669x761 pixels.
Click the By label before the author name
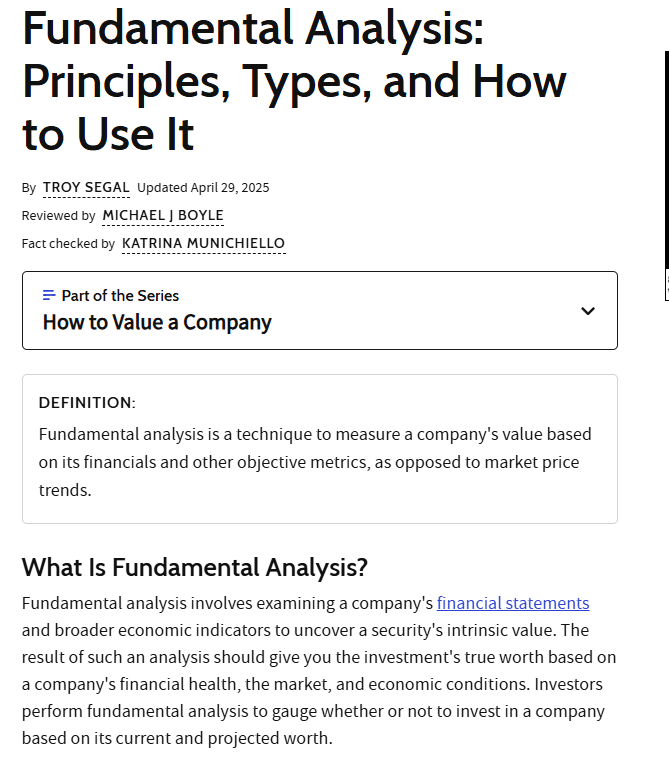tap(29, 188)
